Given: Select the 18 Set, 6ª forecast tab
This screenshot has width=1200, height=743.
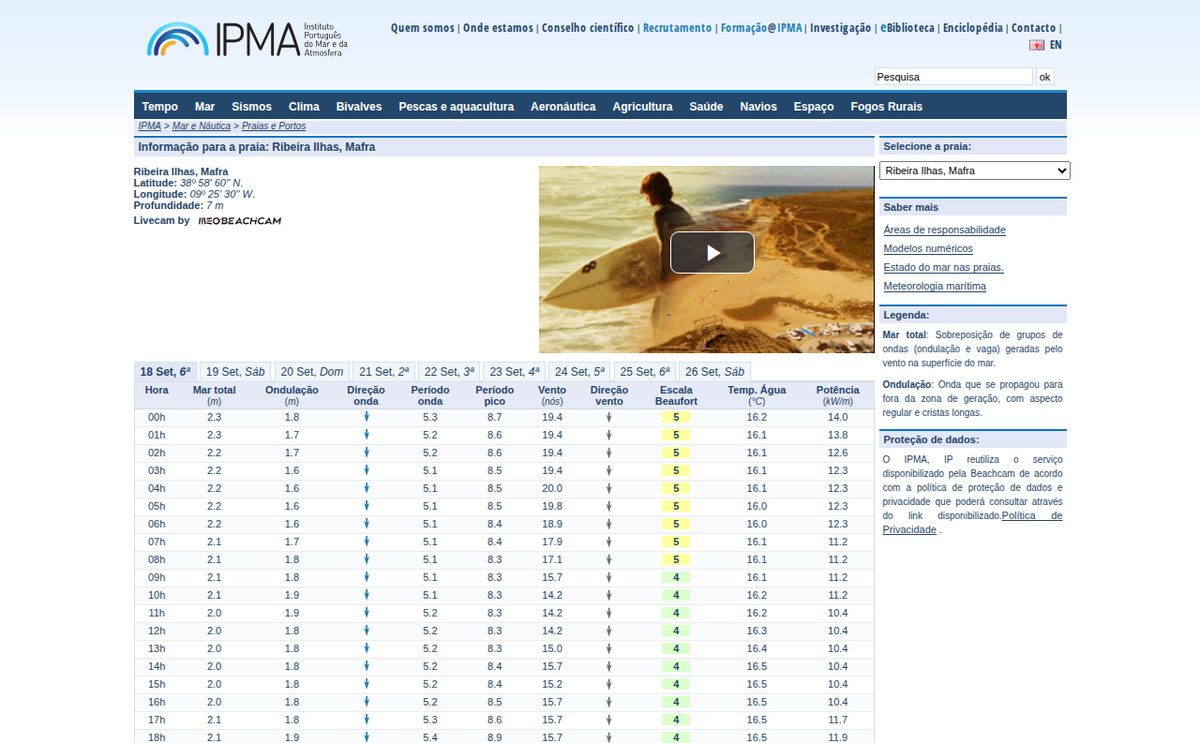Looking at the screenshot, I should [x=166, y=372].
